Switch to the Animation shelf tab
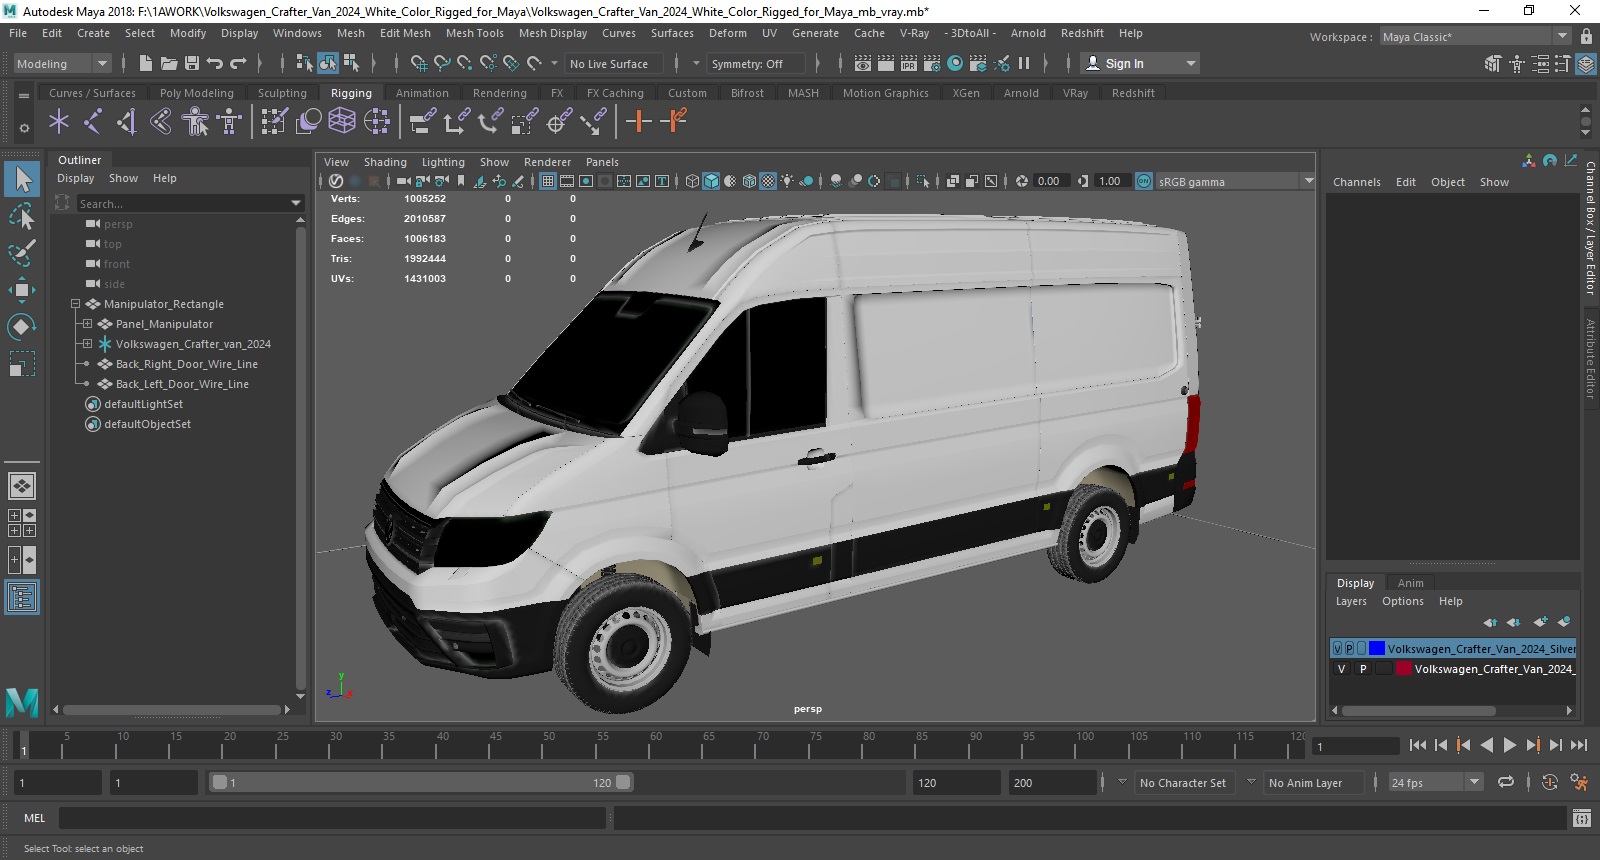1600x860 pixels. [422, 93]
